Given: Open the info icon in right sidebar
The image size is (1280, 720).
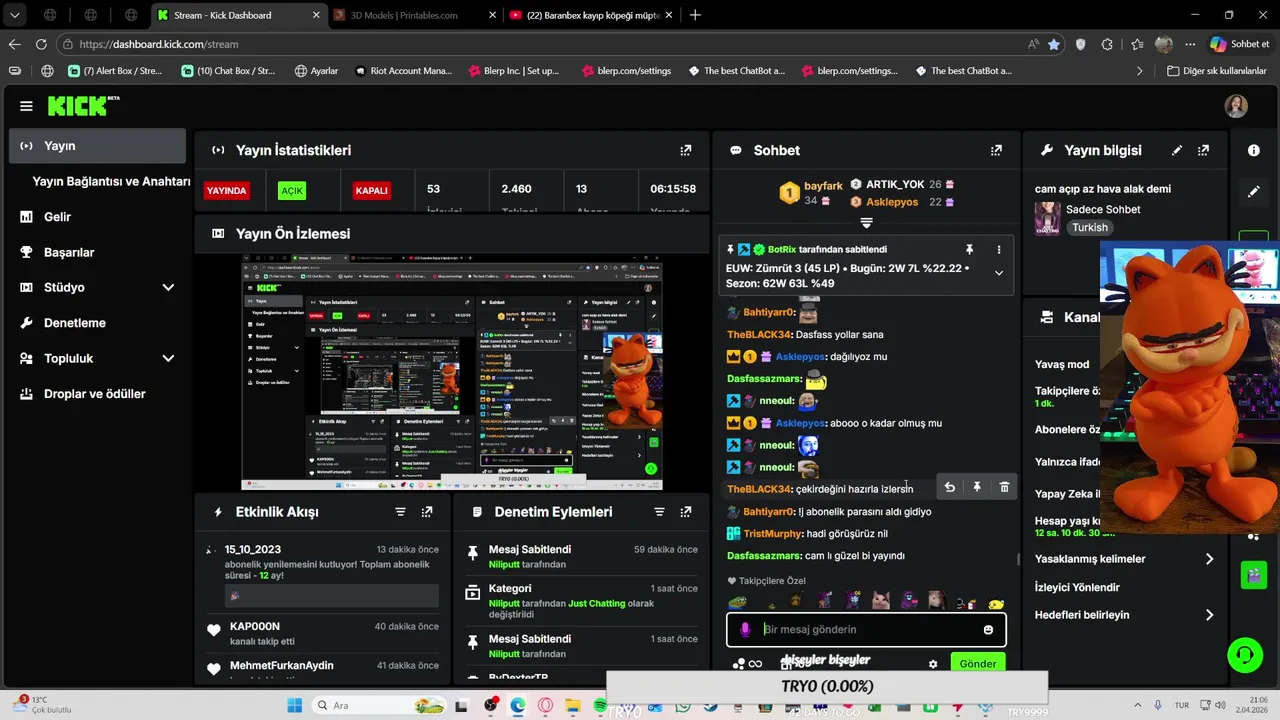Looking at the screenshot, I should [1254, 150].
